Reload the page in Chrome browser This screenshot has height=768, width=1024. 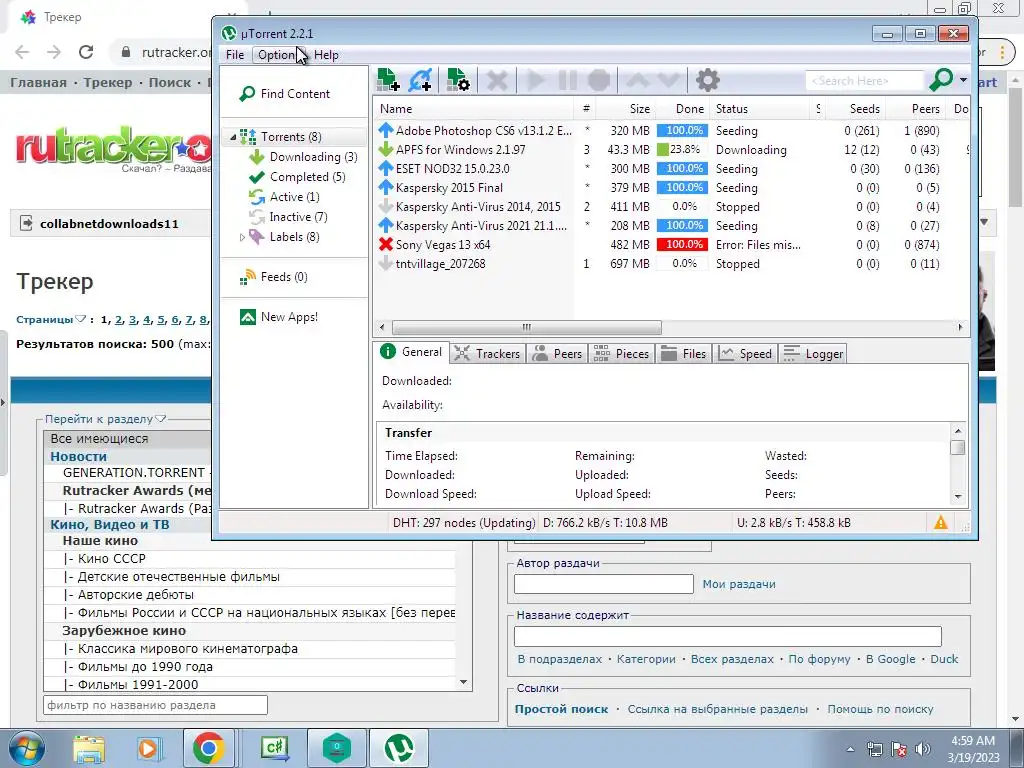pyautogui.click(x=86, y=52)
